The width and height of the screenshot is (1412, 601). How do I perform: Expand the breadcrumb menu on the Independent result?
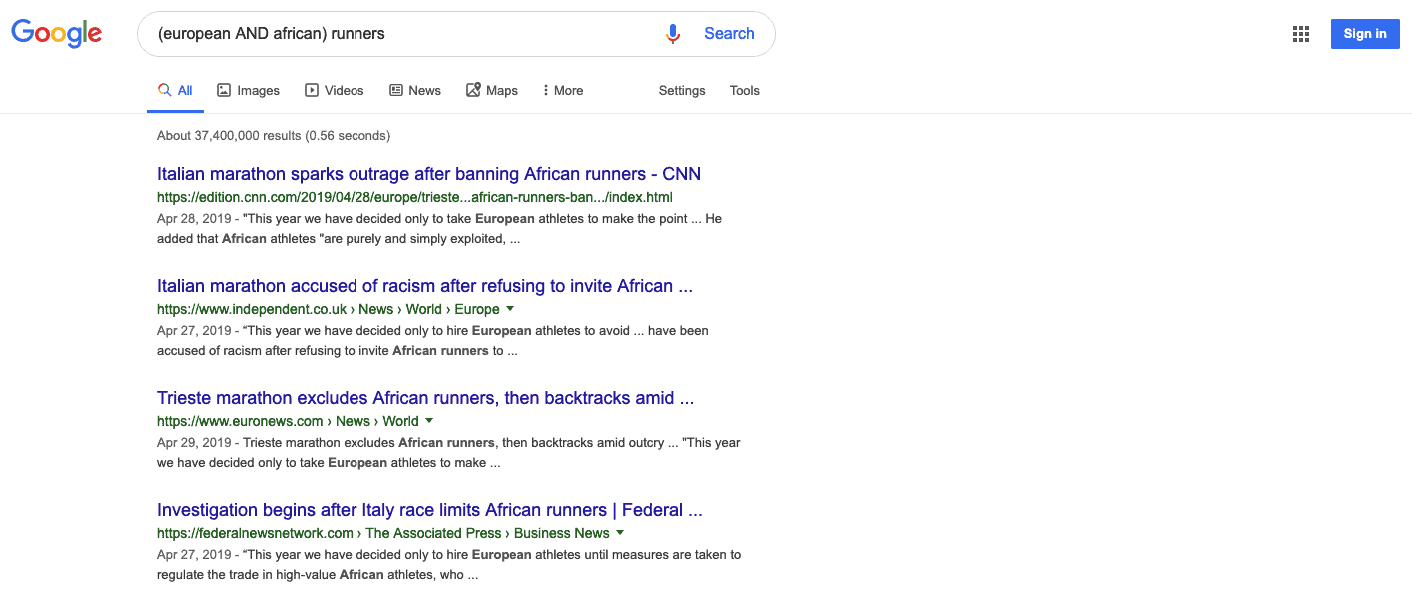coord(510,309)
